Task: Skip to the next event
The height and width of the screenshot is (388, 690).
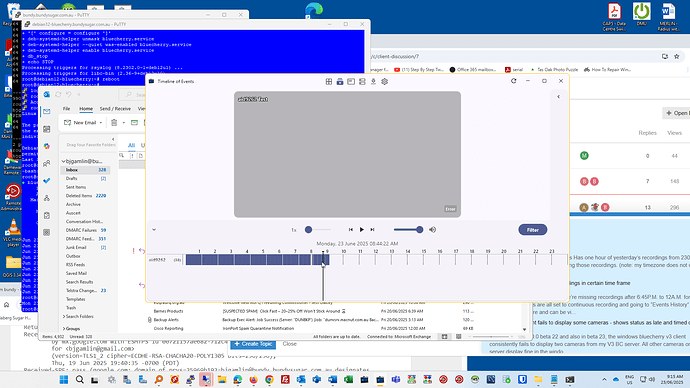Action: click(372, 230)
